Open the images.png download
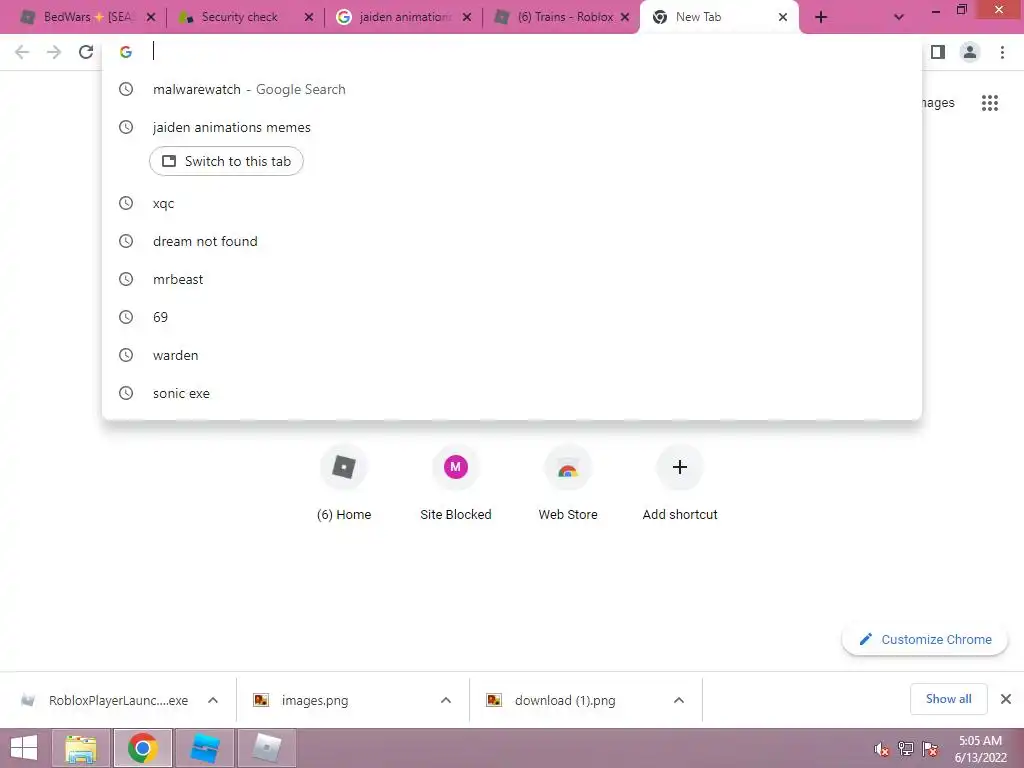 pyautogui.click(x=300, y=700)
